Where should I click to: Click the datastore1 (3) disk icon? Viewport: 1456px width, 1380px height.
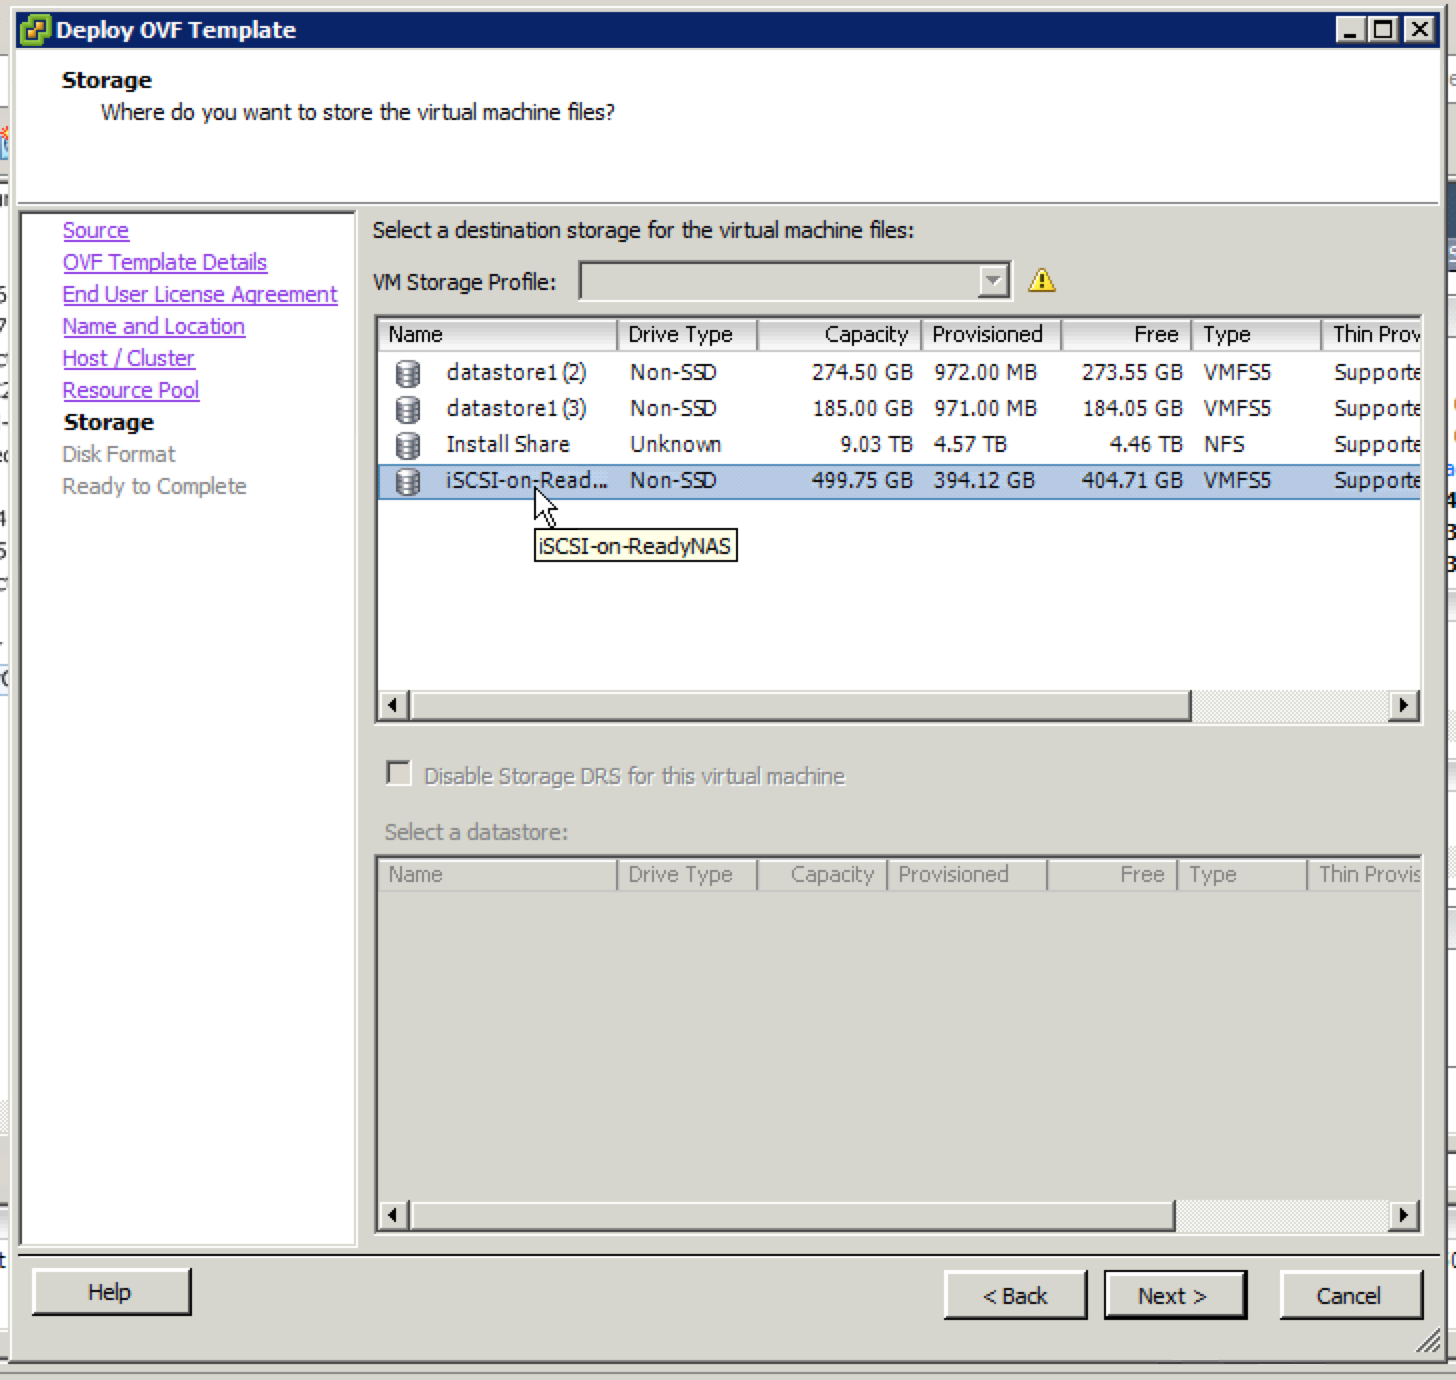tap(407, 409)
